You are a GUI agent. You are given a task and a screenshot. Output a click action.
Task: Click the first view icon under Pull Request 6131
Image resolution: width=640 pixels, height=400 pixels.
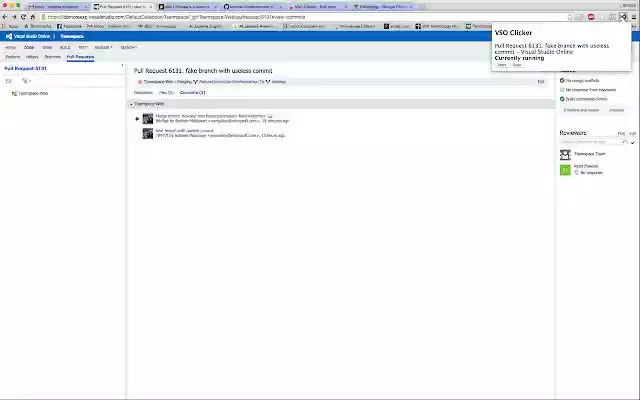(9, 81)
